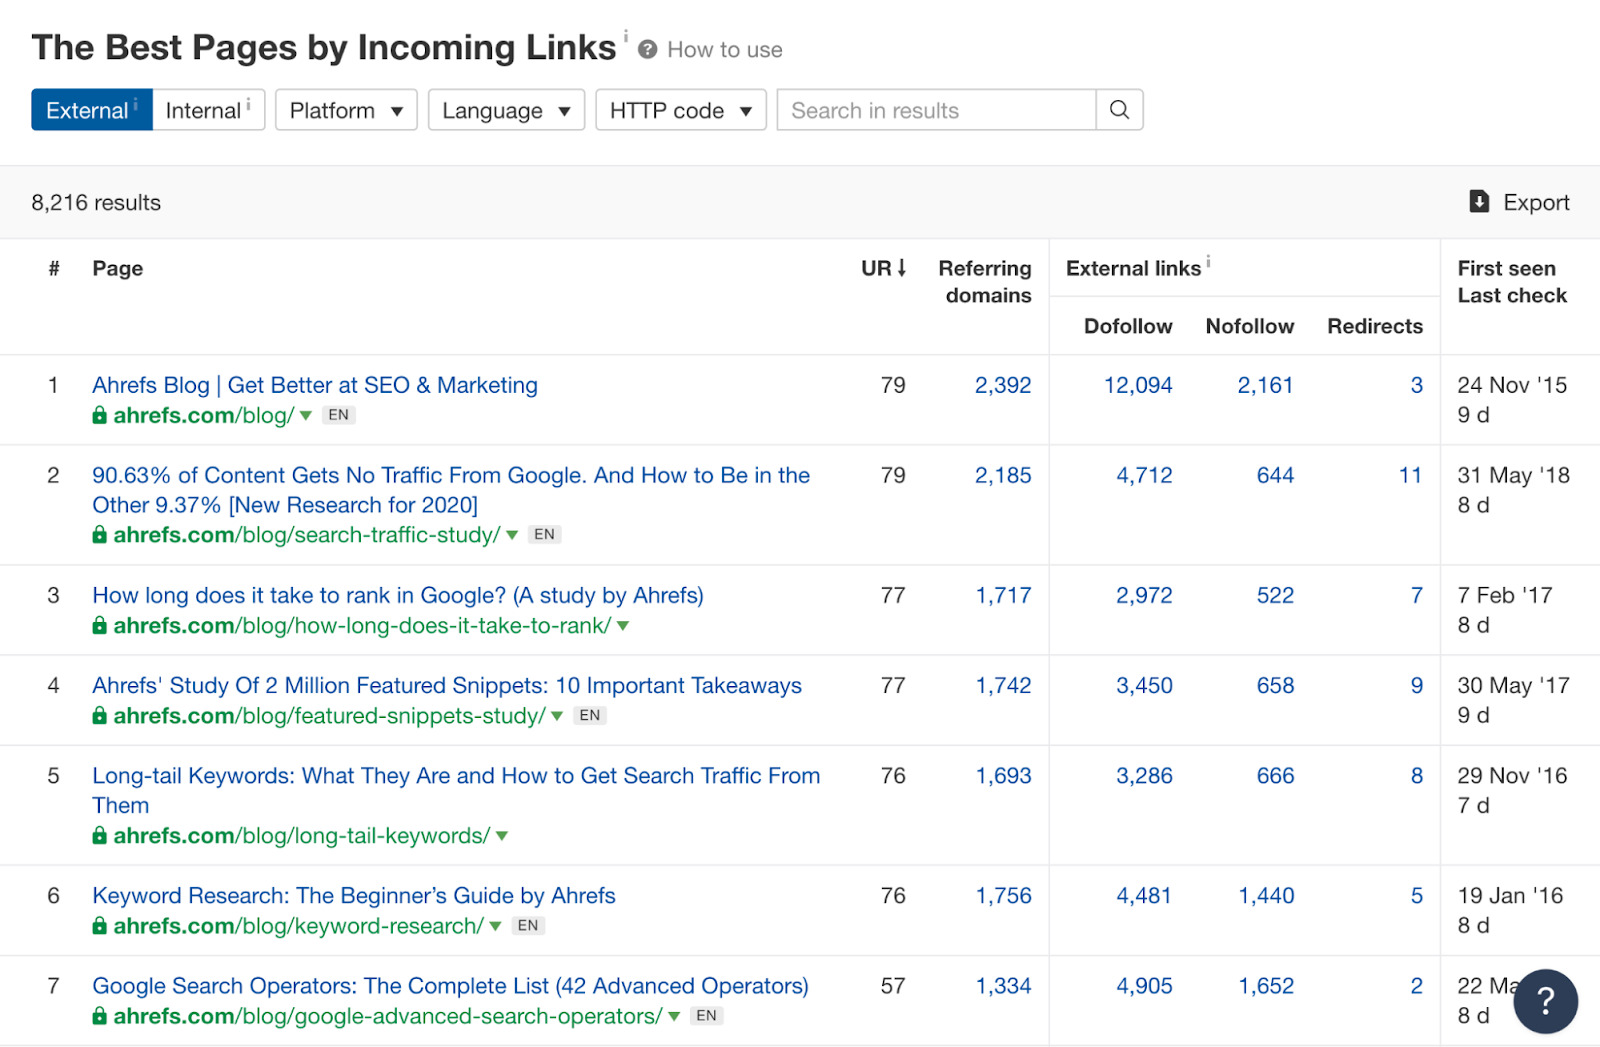Open the Google Search Operators page link
Image resolution: width=1600 pixels, height=1047 pixels.
[450, 986]
